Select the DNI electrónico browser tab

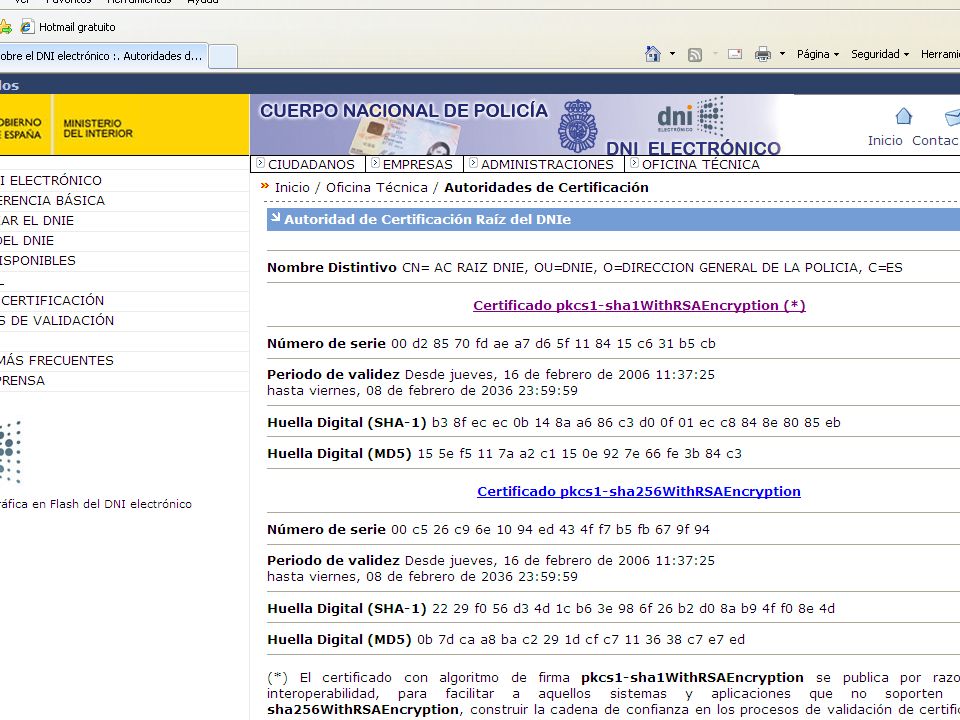[103, 56]
